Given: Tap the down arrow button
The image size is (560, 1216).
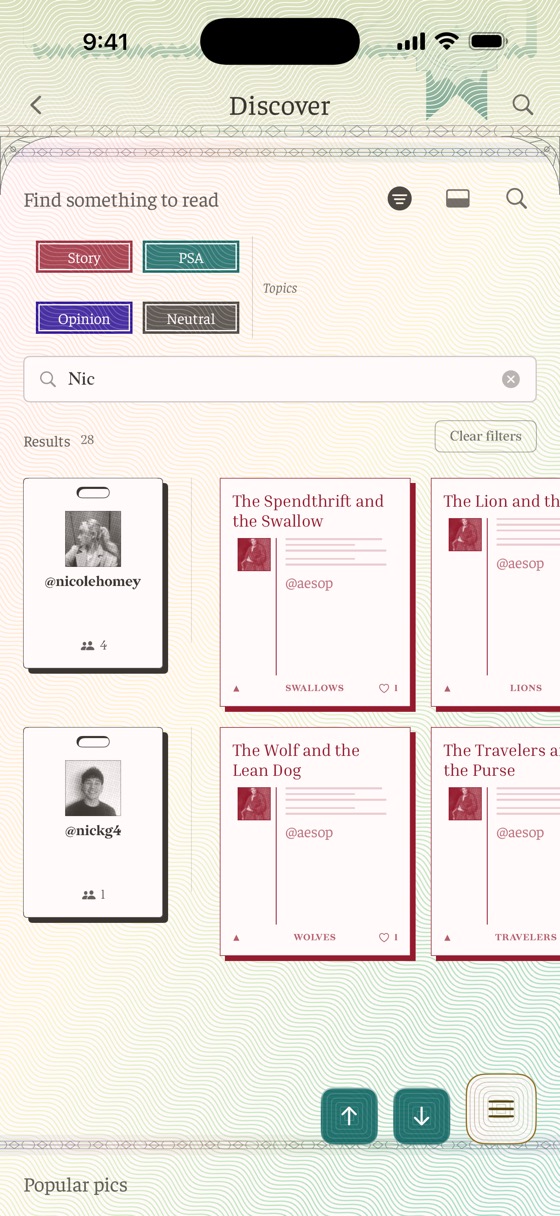Looking at the screenshot, I should pyautogui.click(x=421, y=1116).
